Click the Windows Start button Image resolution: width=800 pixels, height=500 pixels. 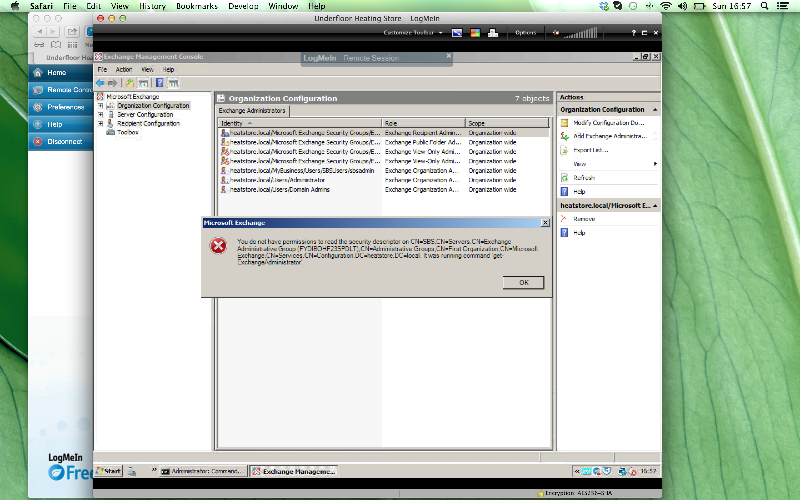point(109,471)
